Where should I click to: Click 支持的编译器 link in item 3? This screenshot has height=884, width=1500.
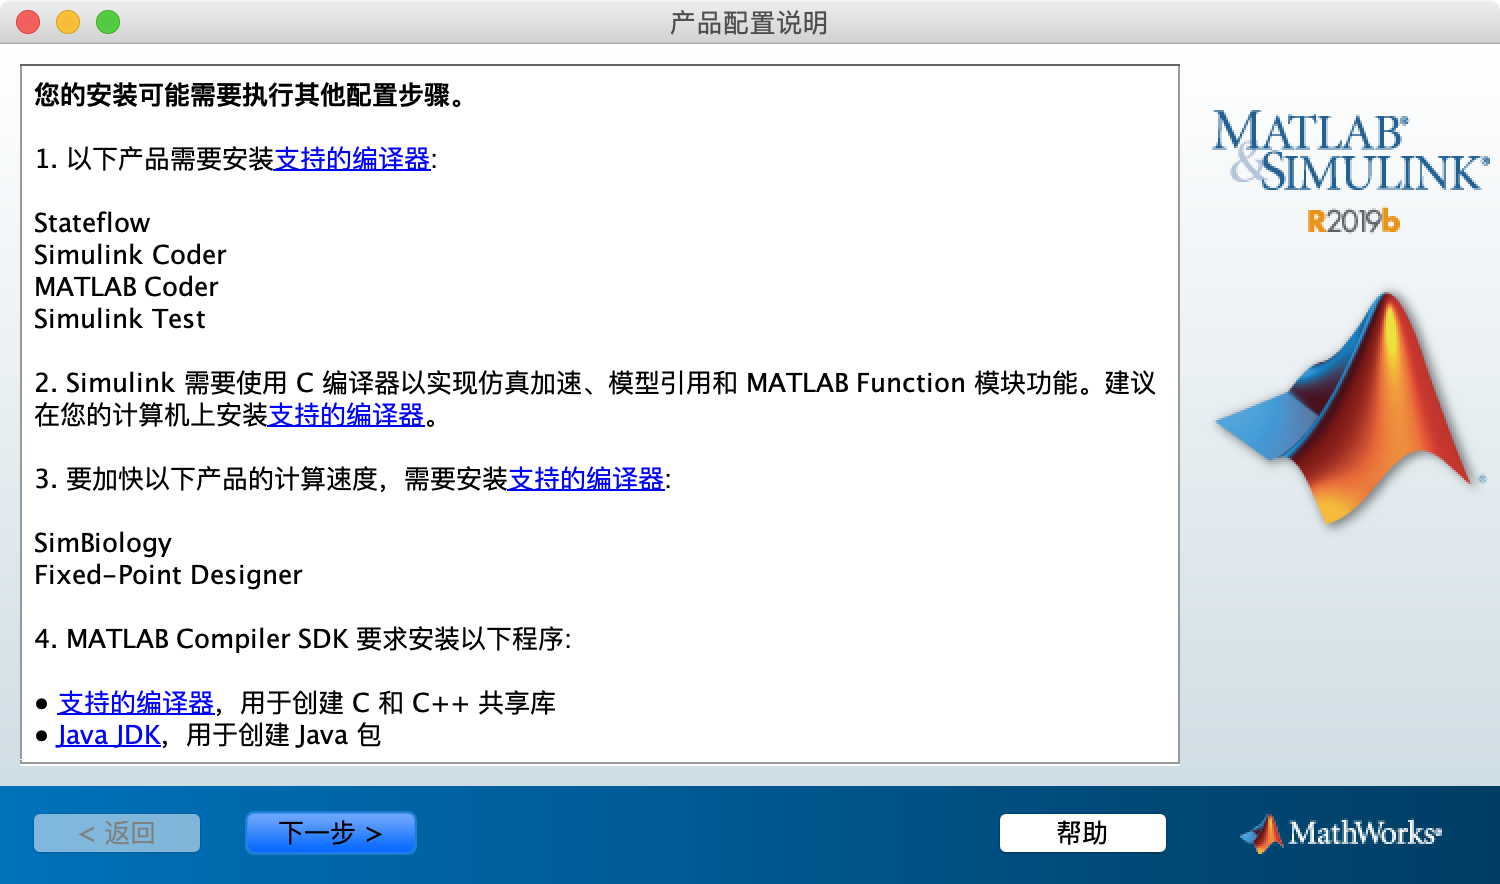tap(586, 479)
